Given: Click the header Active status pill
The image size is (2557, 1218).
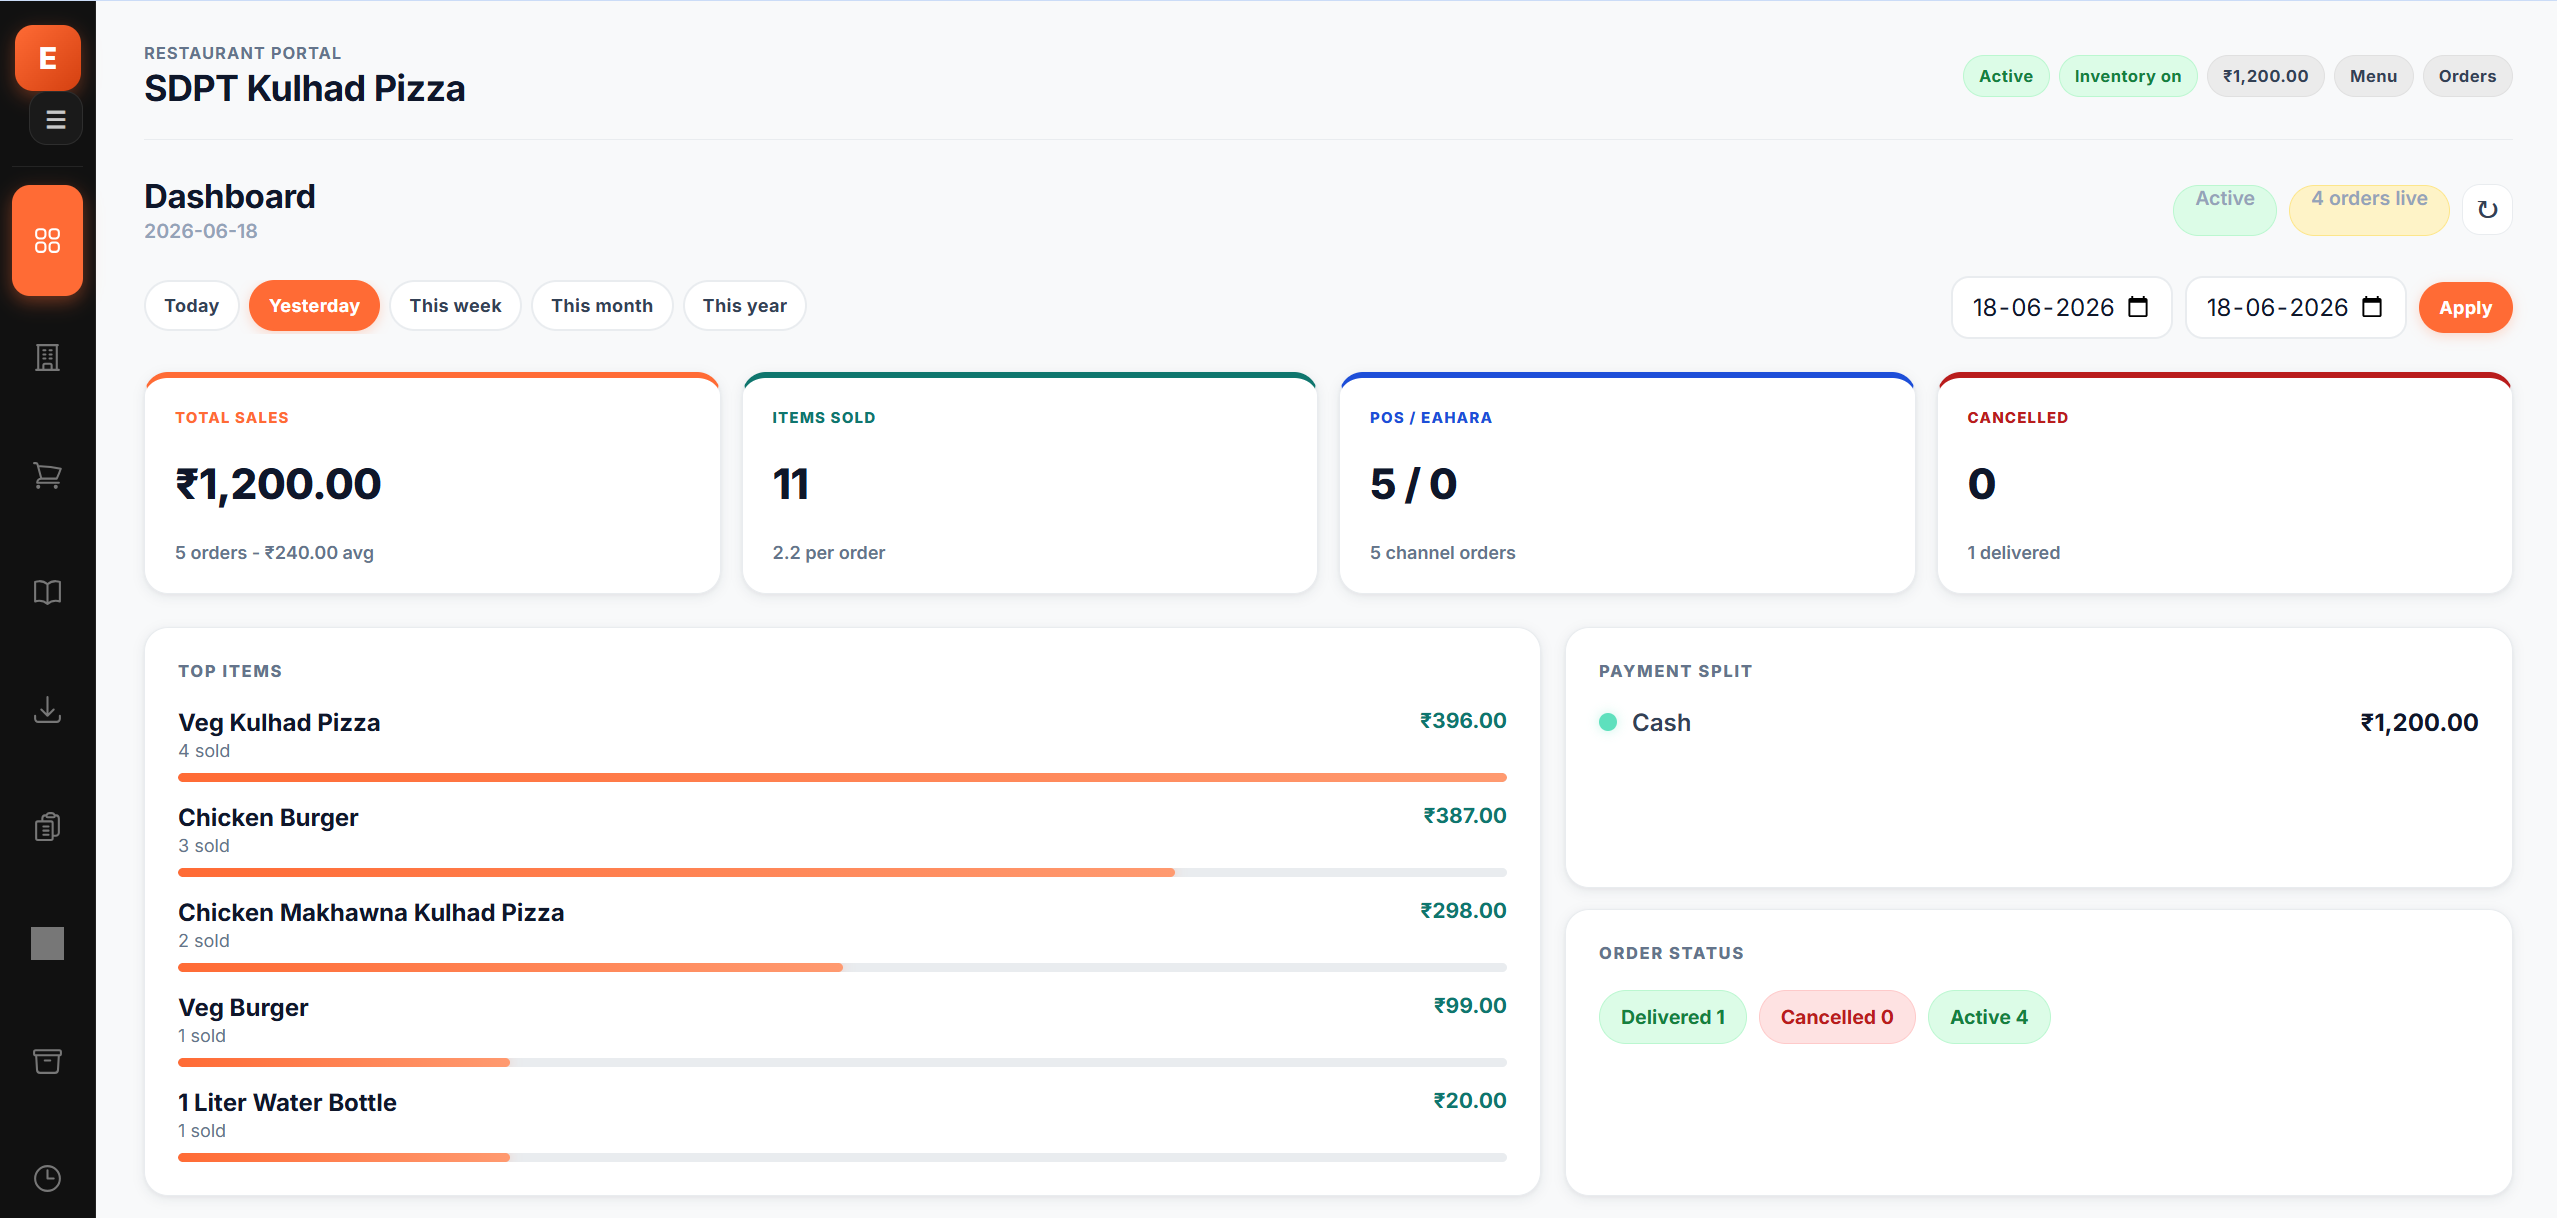Looking at the screenshot, I should [x=2005, y=76].
